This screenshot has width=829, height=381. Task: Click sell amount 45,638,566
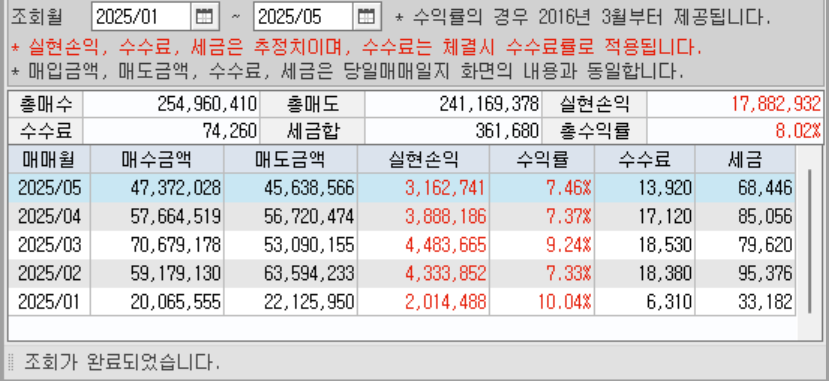pyautogui.click(x=309, y=188)
